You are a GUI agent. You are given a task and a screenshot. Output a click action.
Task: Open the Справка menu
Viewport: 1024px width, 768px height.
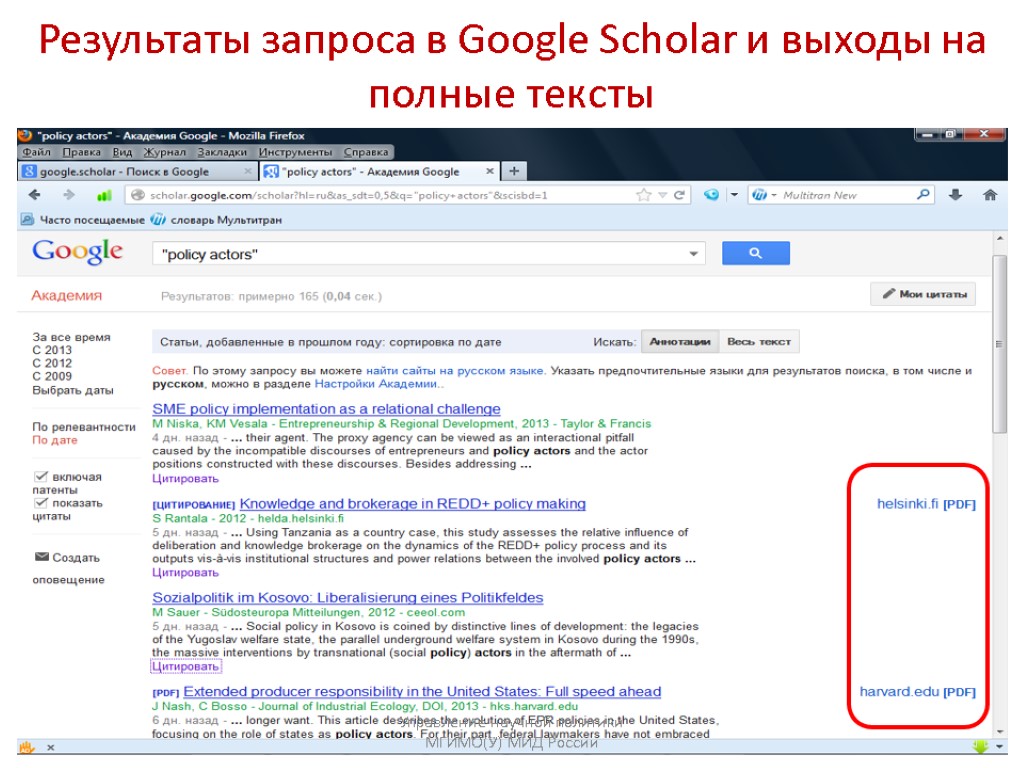pos(366,152)
